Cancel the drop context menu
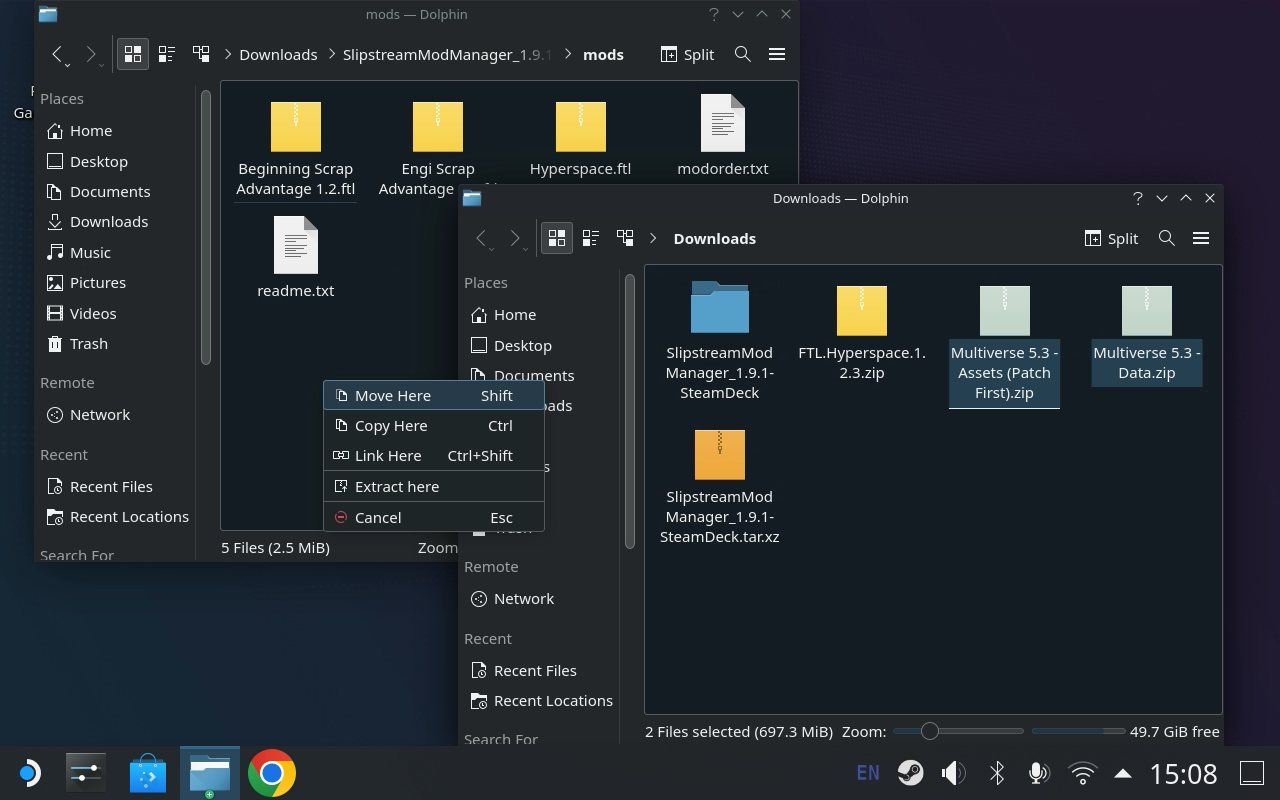 coord(433,517)
